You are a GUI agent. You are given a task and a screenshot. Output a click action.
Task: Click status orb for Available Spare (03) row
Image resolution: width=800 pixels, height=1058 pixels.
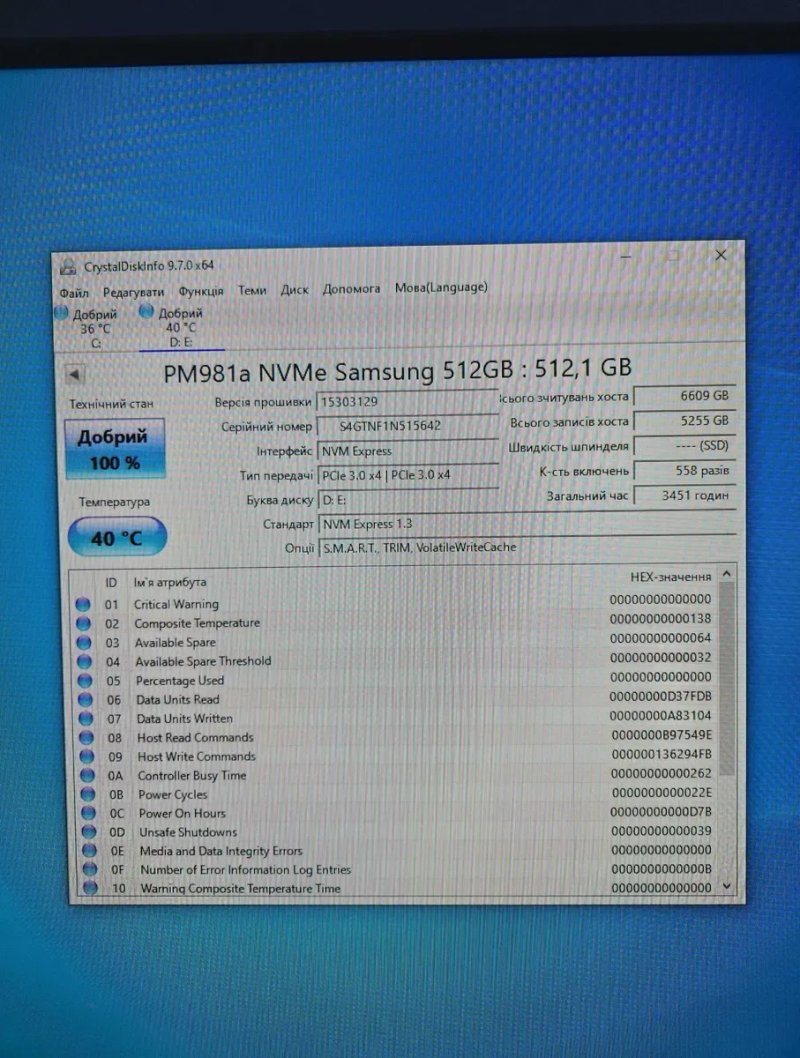[84, 642]
